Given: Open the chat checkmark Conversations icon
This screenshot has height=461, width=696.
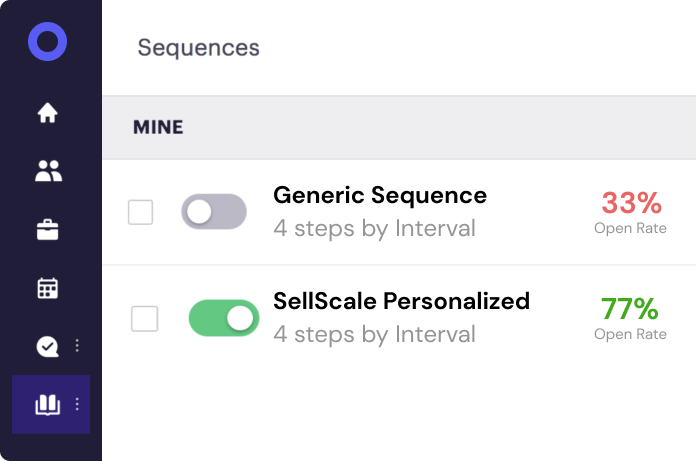Looking at the screenshot, I should pos(47,346).
